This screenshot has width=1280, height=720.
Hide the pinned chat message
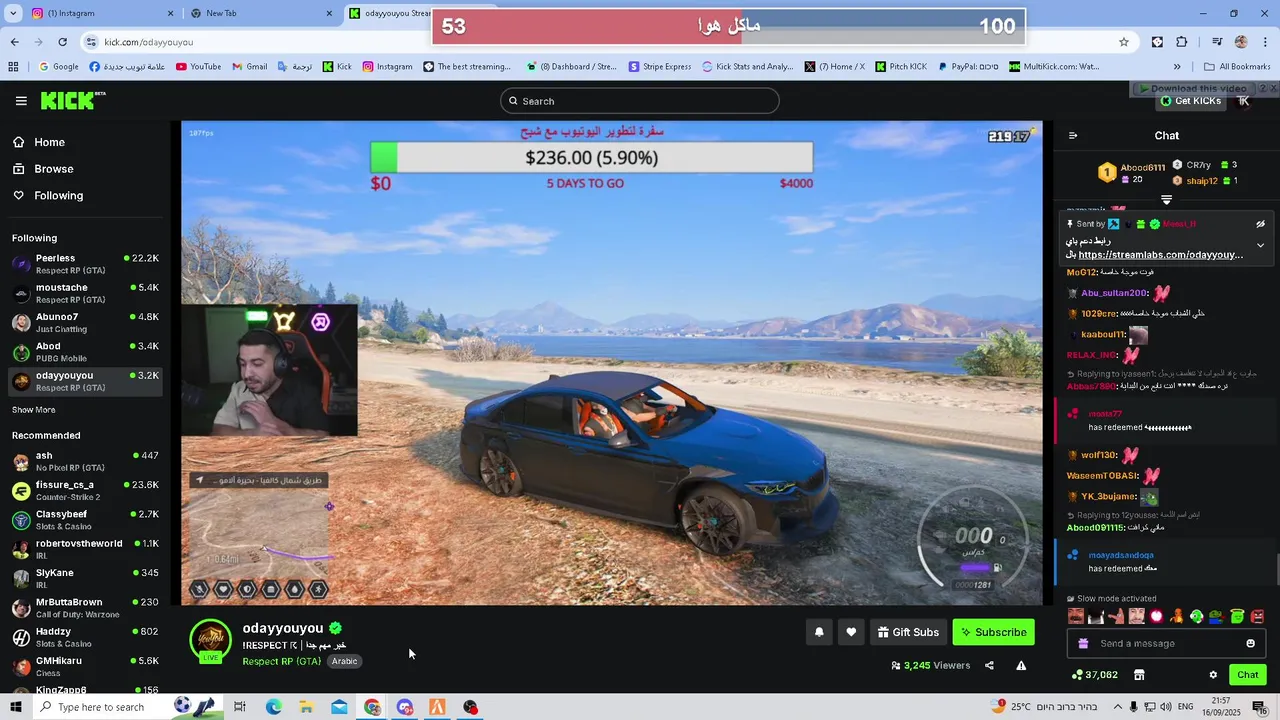pos(1260,224)
